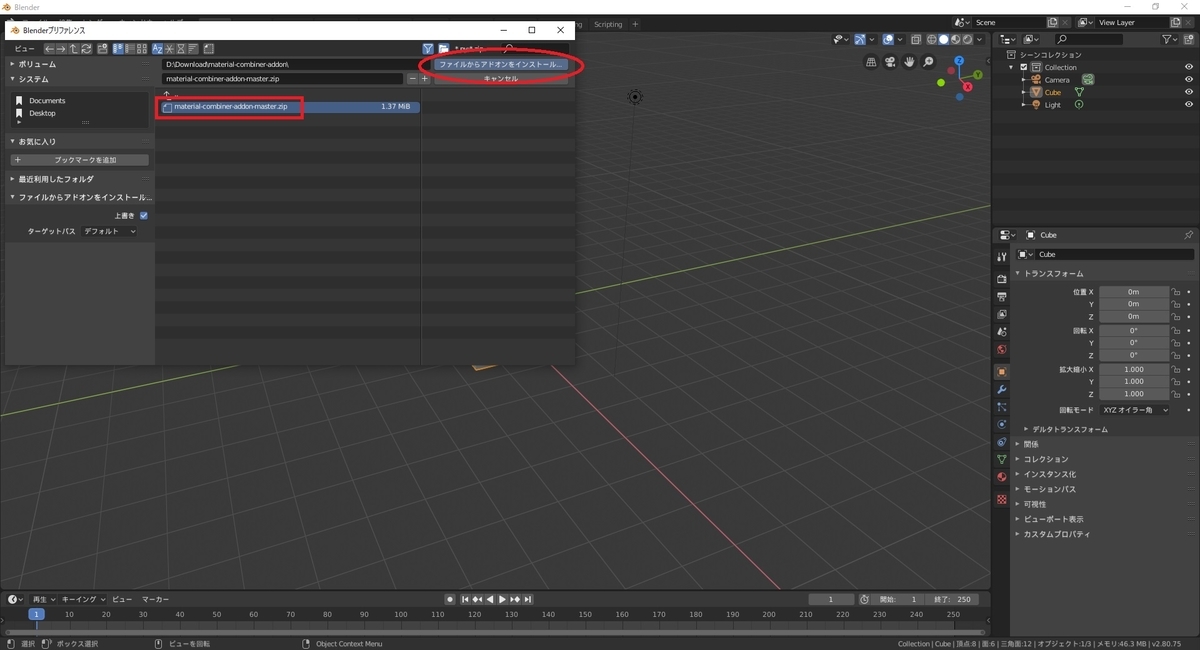Open the Object Data triangle tab

point(1002,459)
